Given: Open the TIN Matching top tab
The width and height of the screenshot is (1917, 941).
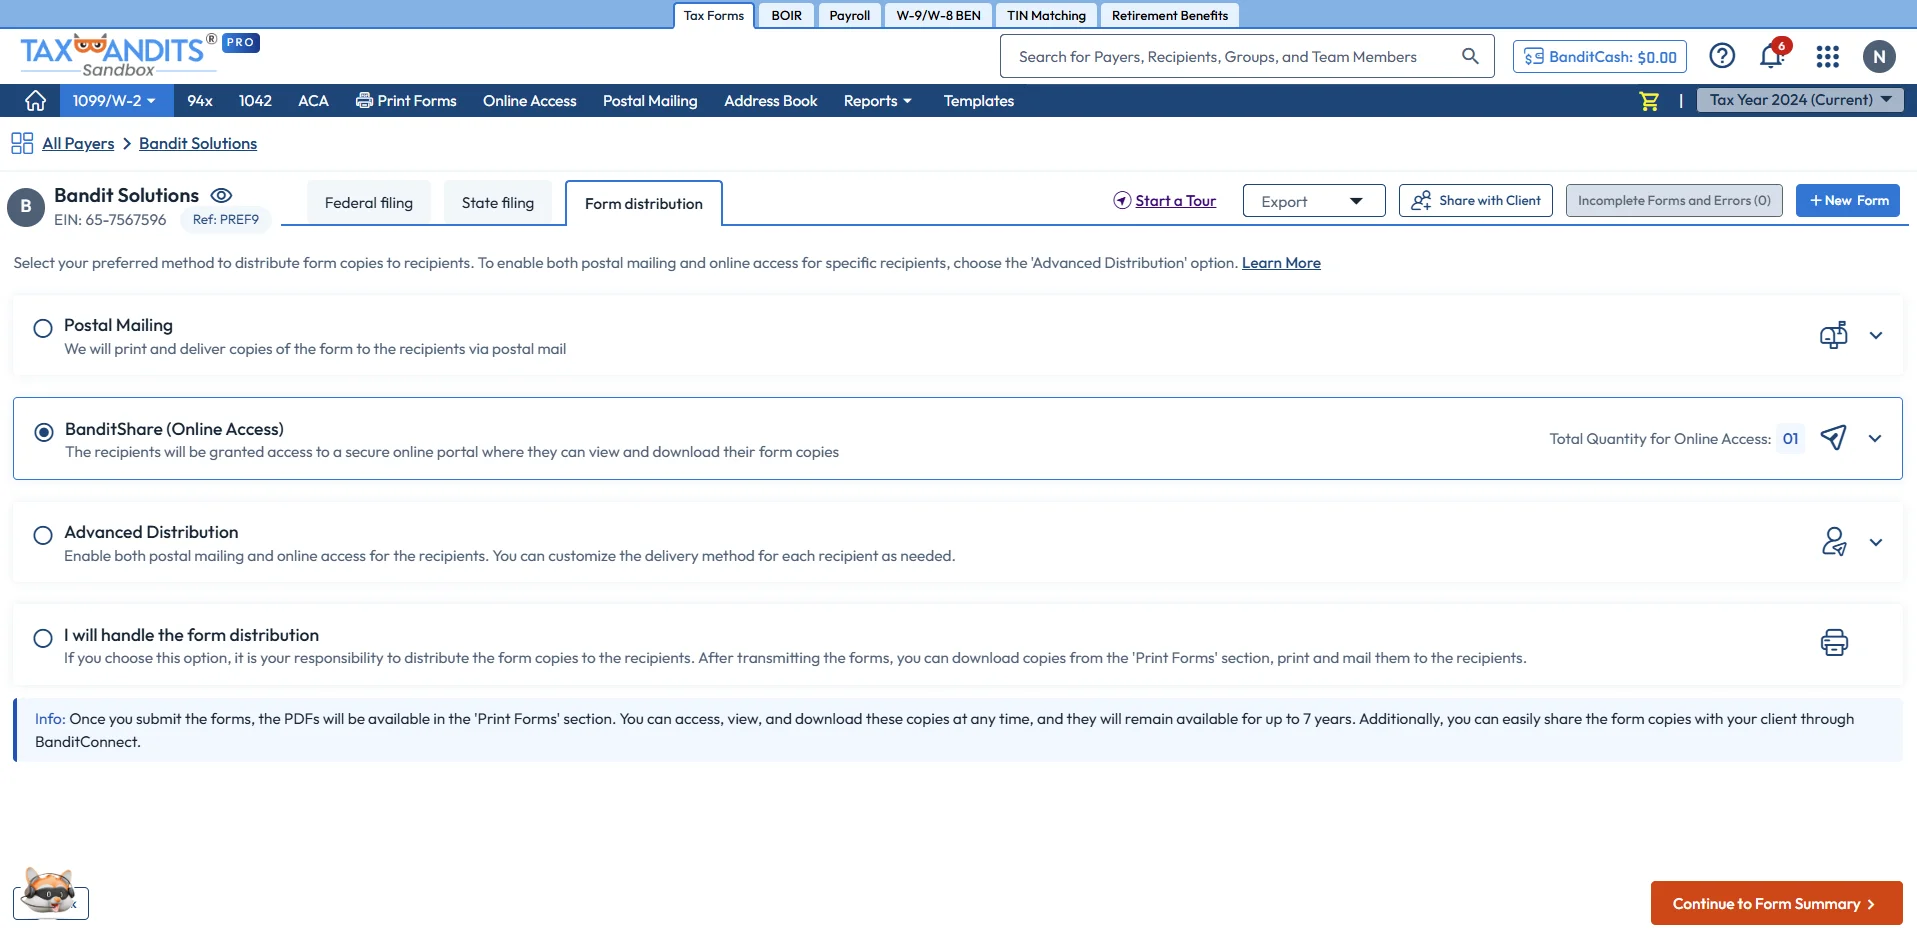Looking at the screenshot, I should pos(1046,15).
